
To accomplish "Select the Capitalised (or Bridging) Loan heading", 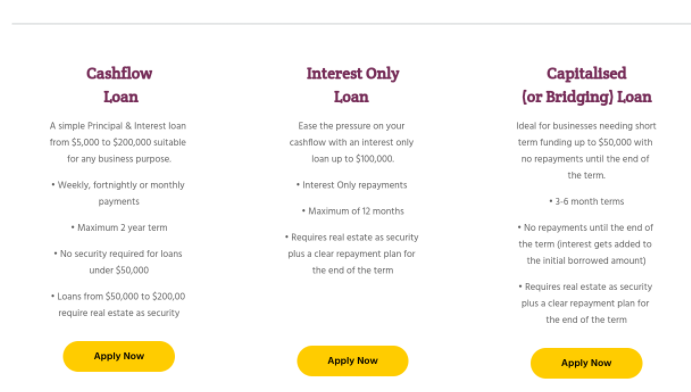I will (x=586, y=85).
